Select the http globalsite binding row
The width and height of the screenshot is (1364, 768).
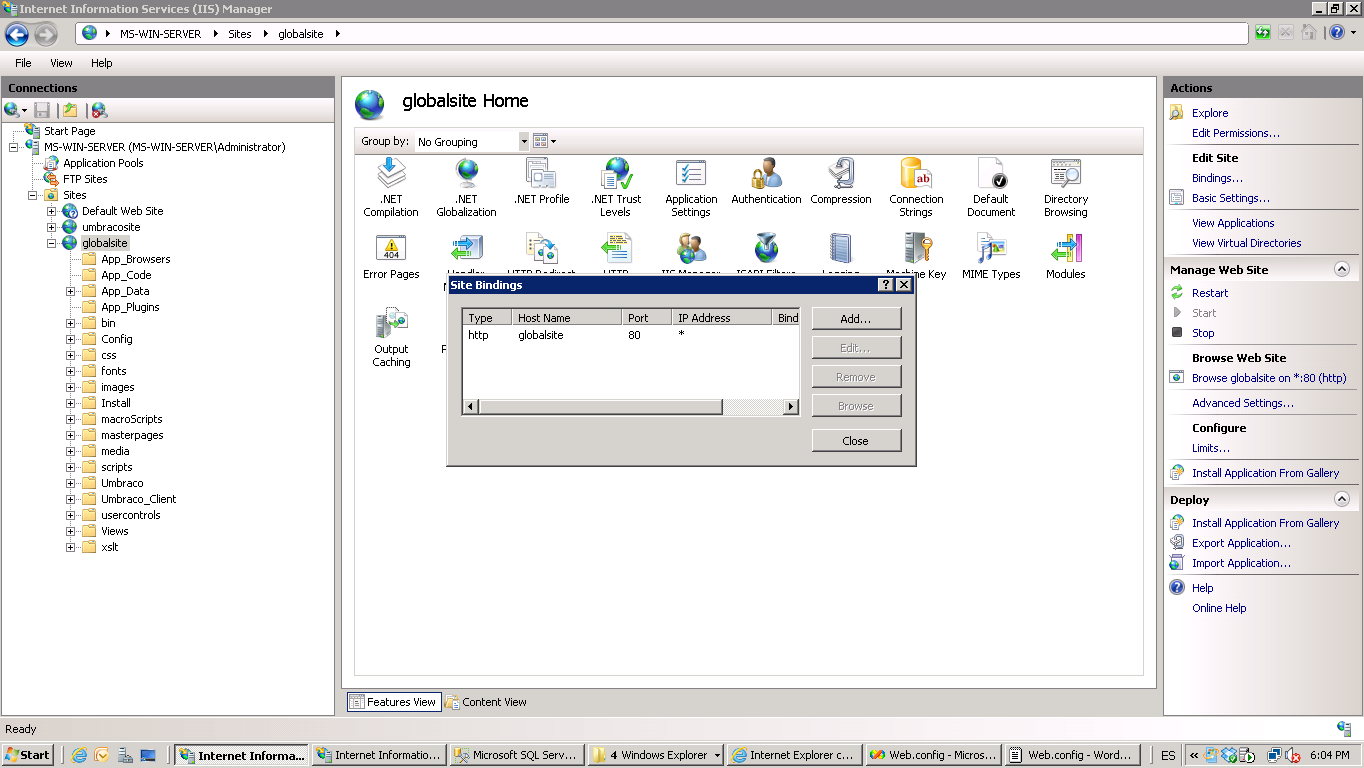tap(630, 335)
